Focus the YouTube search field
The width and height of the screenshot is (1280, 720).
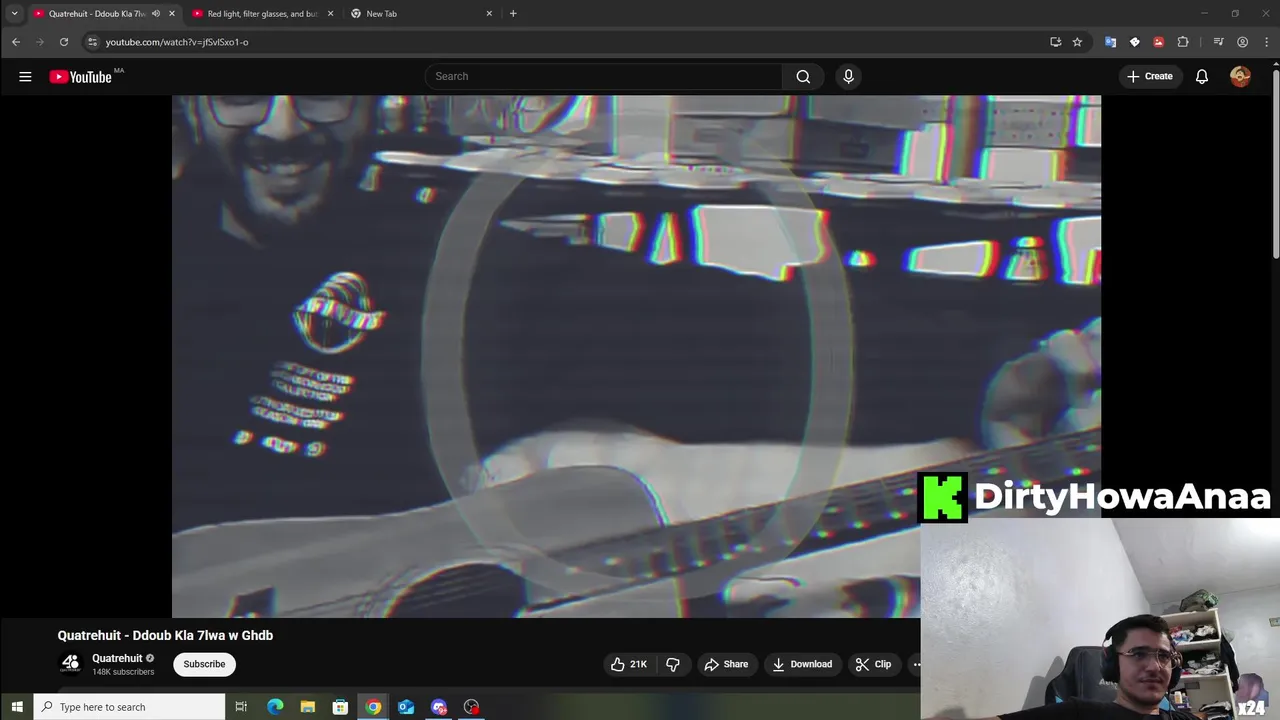pyautogui.click(x=605, y=76)
